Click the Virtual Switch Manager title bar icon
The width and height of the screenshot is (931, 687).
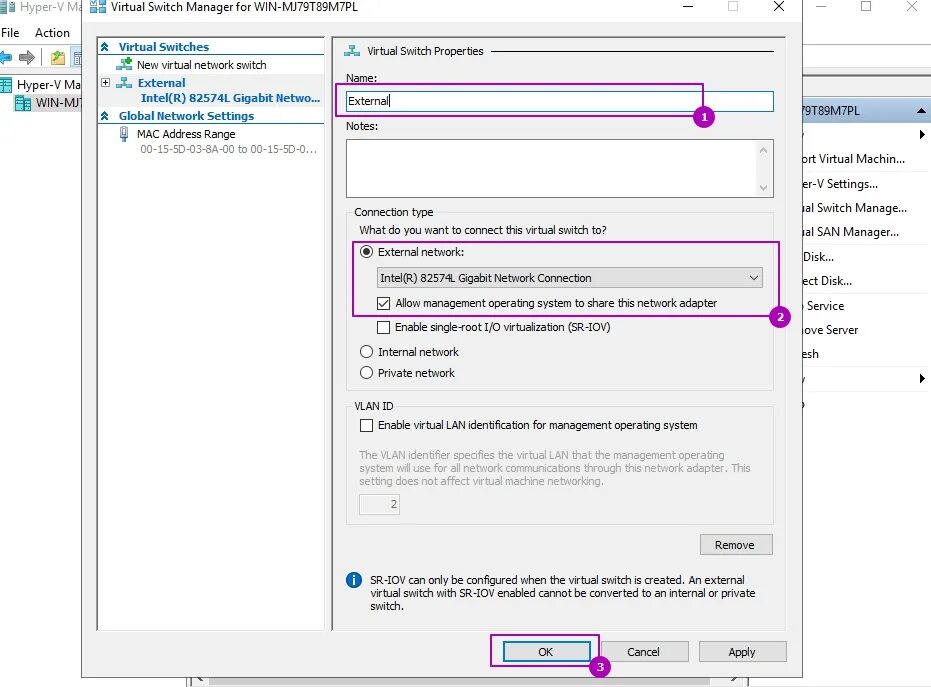coord(97,7)
